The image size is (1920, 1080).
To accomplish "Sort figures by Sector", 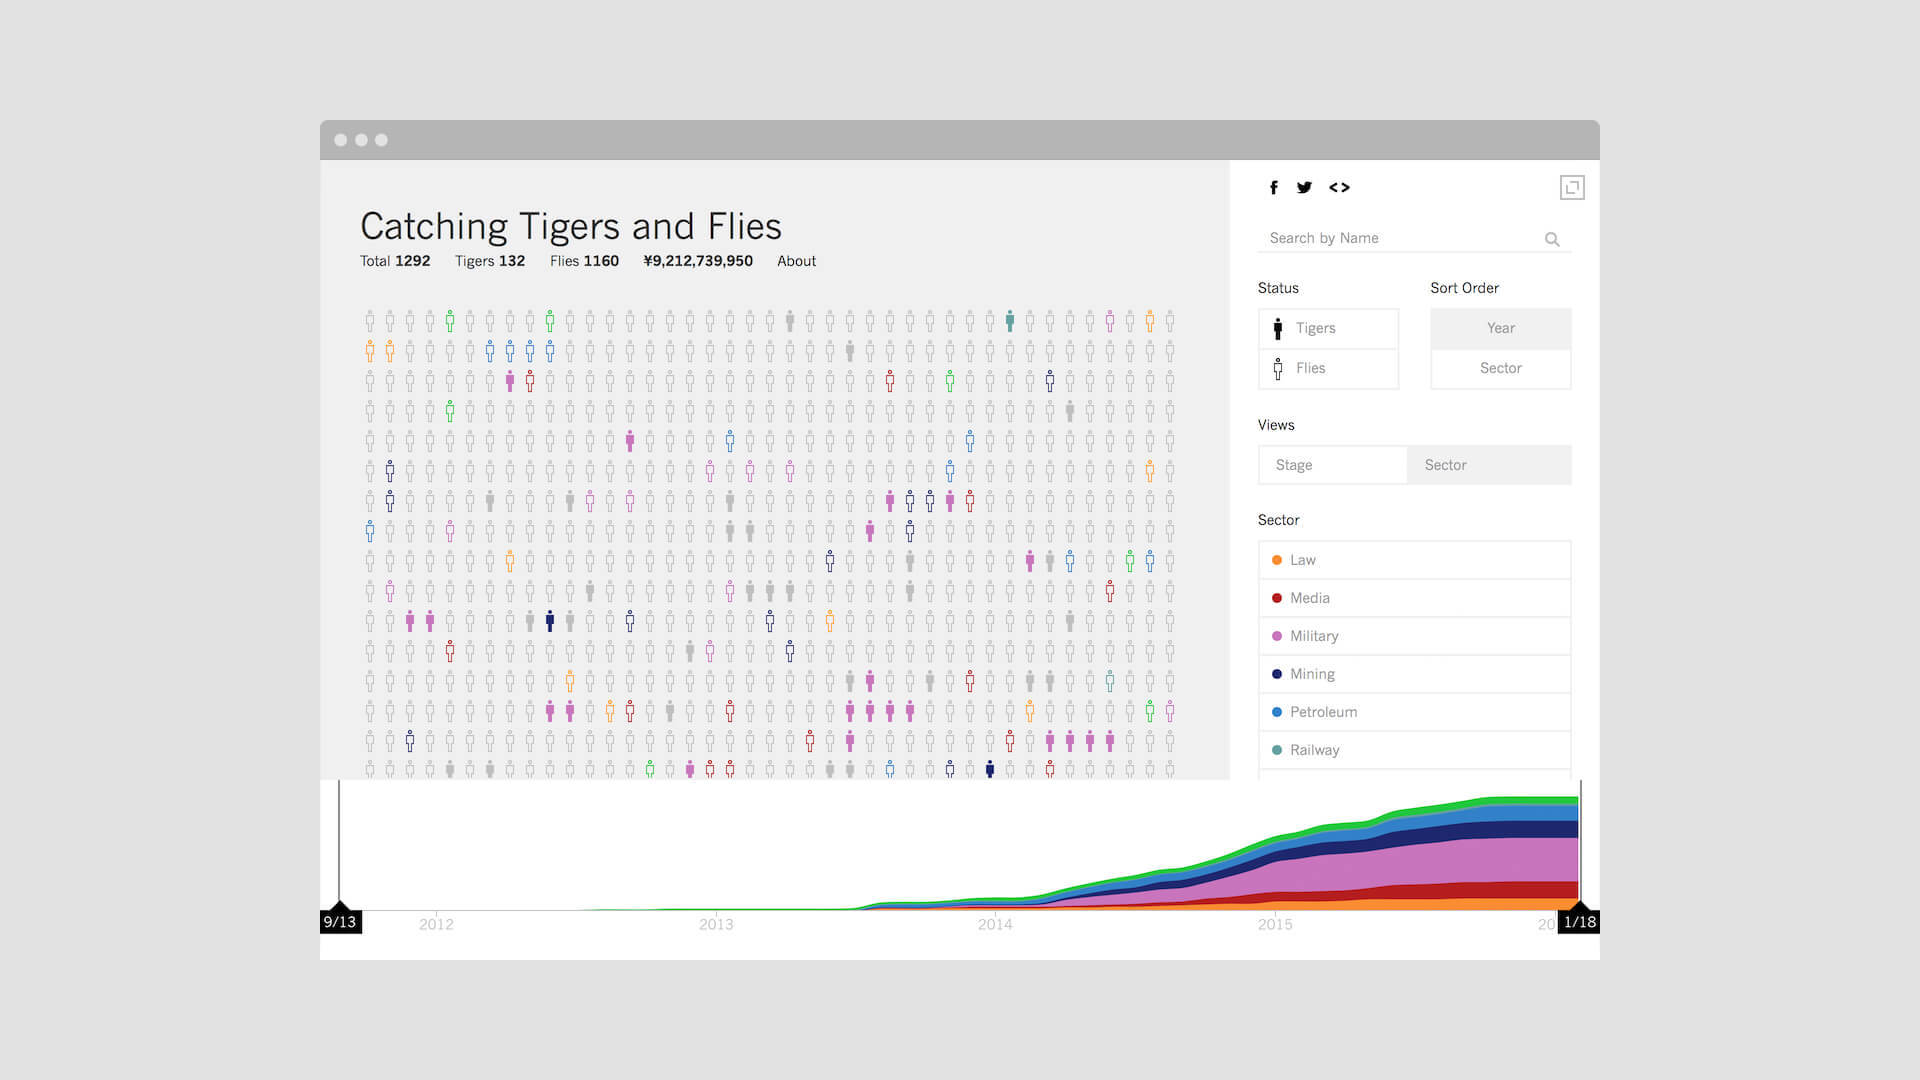I will point(1500,368).
